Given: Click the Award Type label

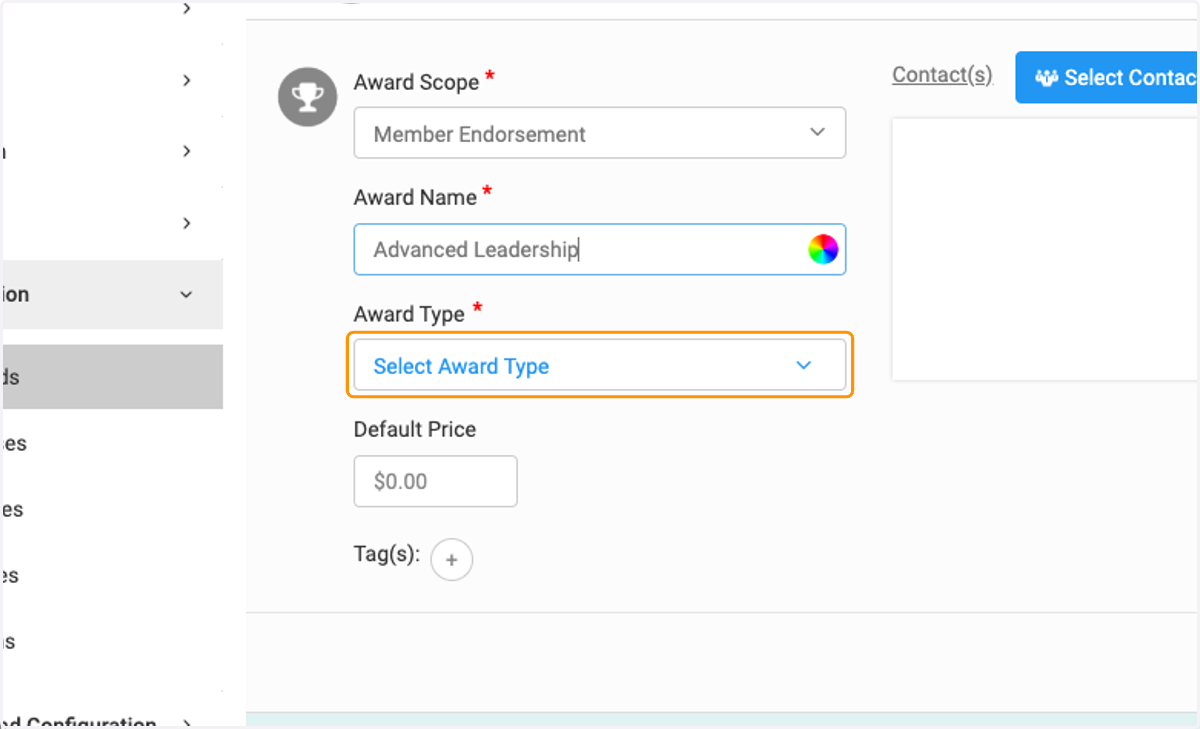Looking at the screenshot, I should (409, 314).
